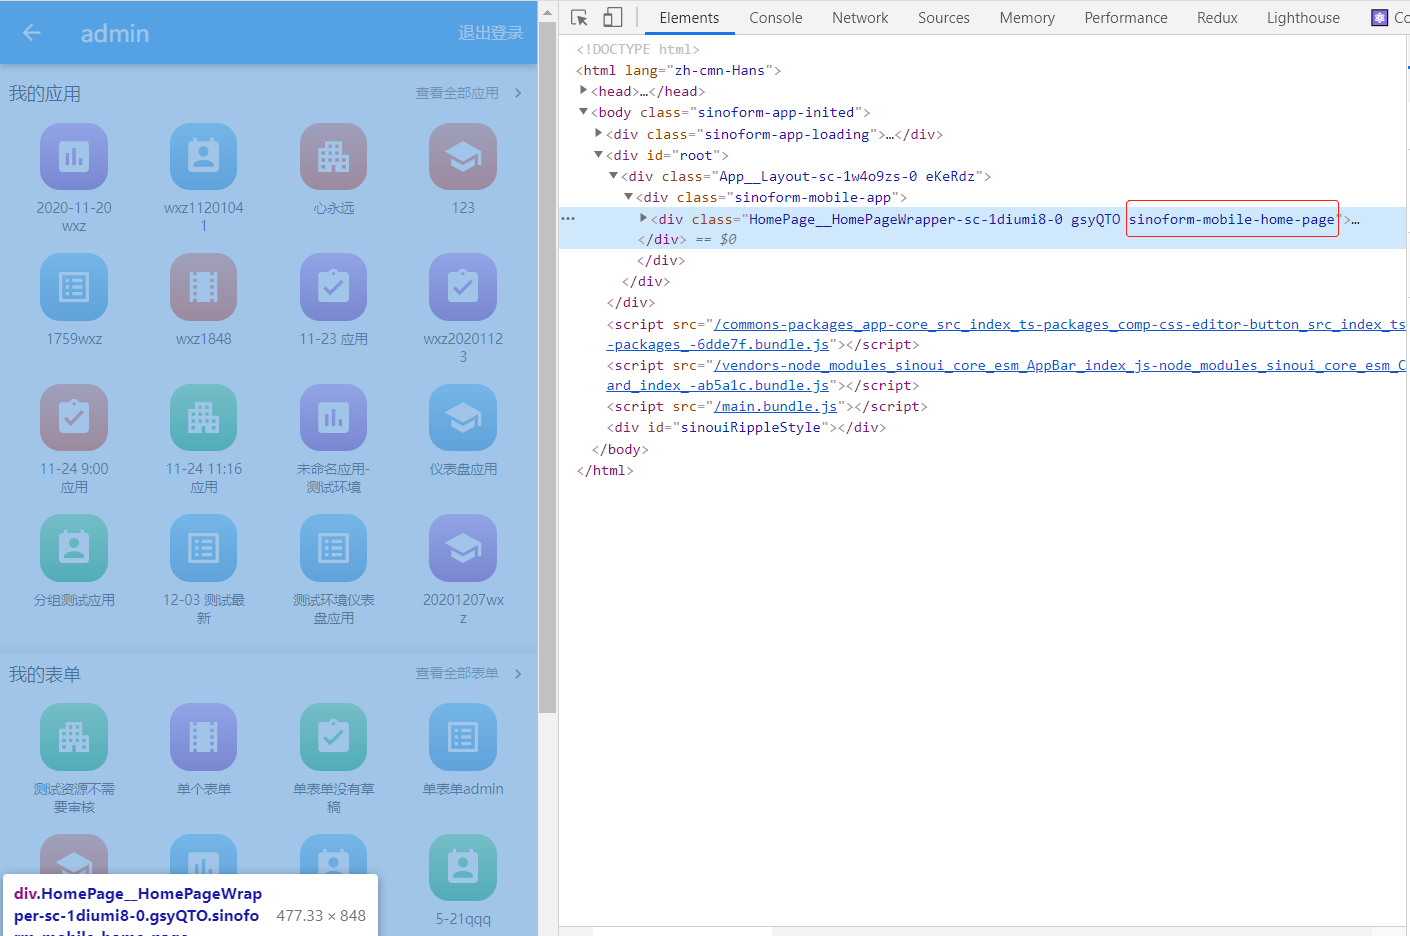Screen dimensions: 1410x936
Task: Open the wxz1848 app icon
Action: pos(204,287)
